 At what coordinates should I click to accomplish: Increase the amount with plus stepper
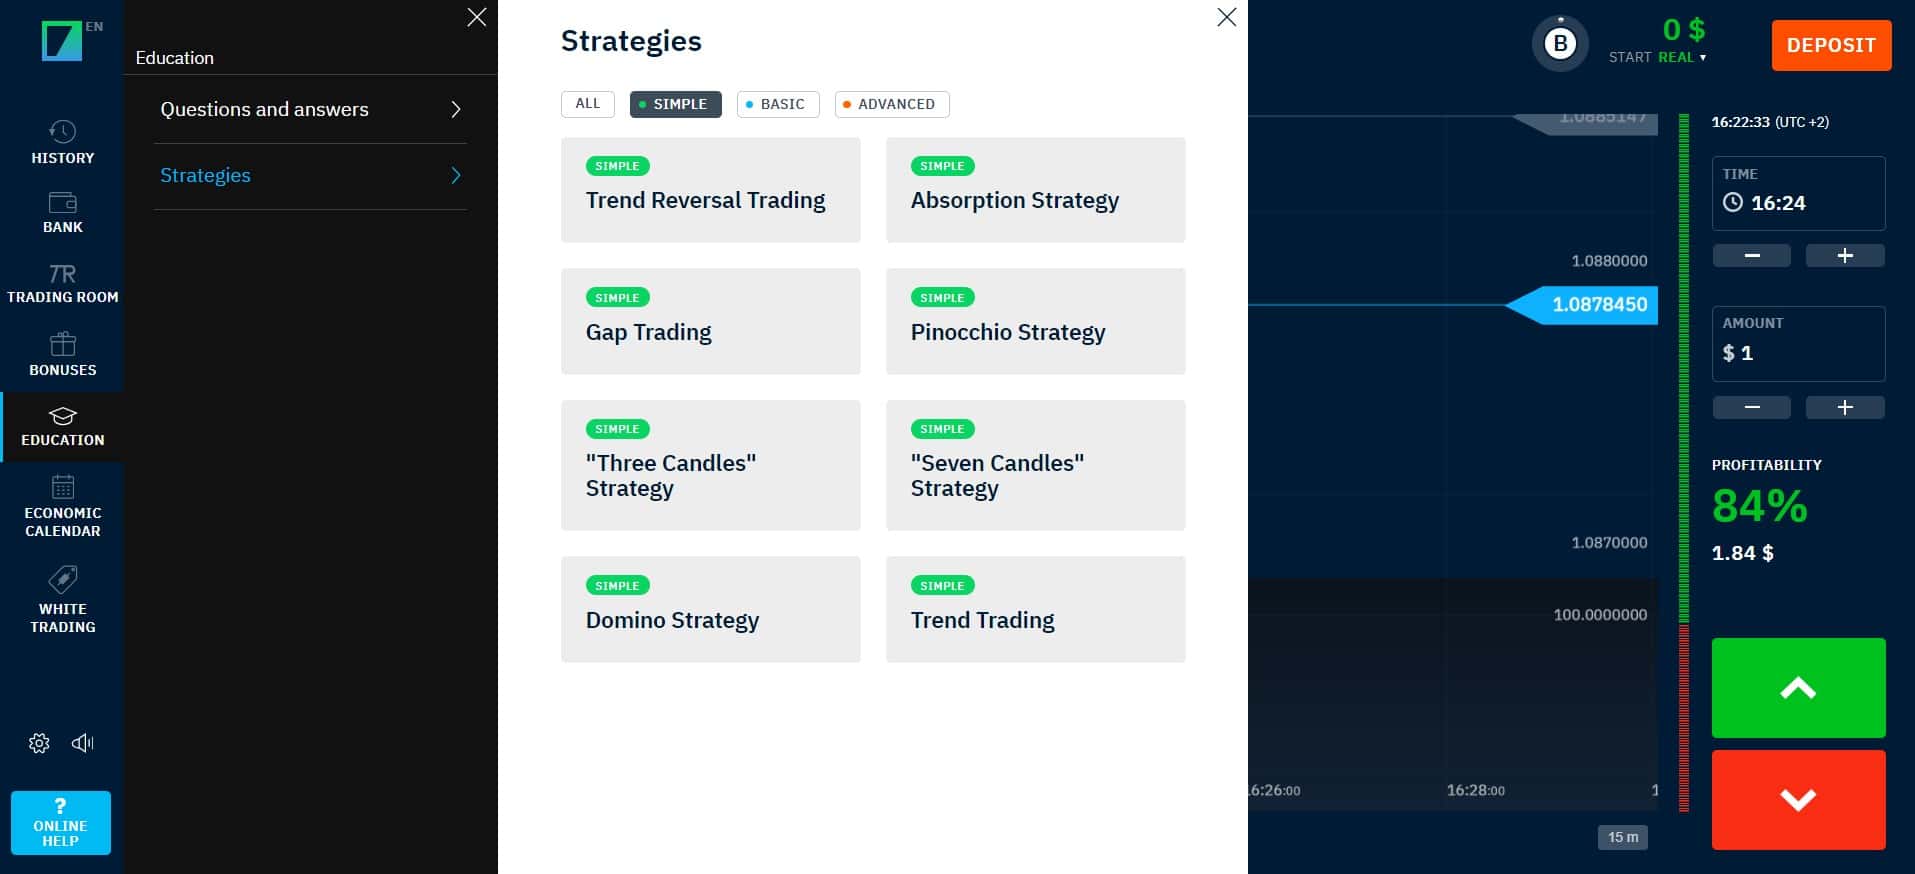1845,407
